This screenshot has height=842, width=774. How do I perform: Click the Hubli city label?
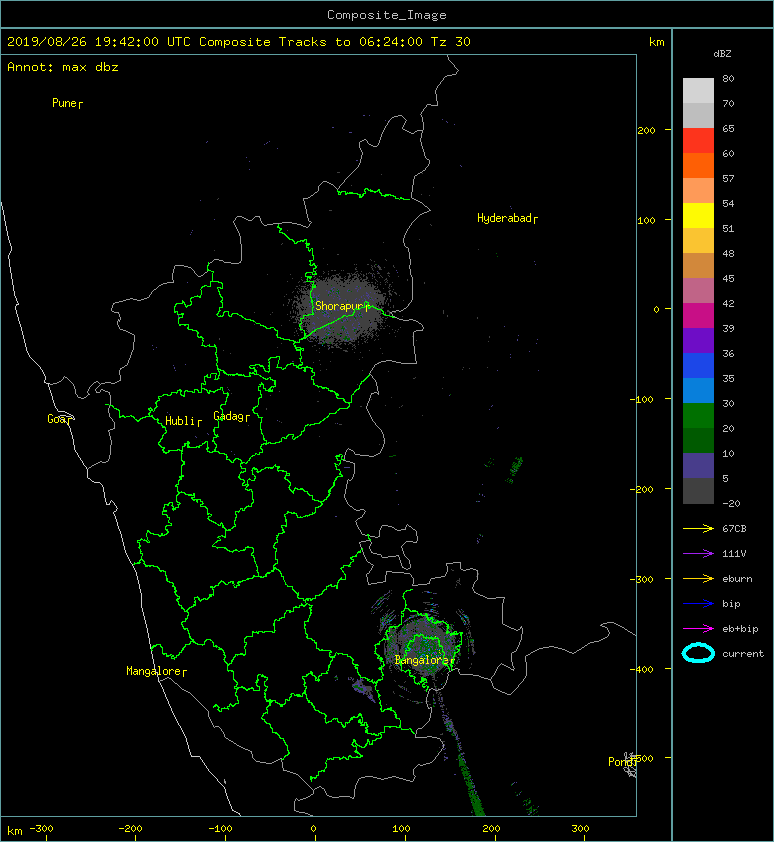coord(183,421)
